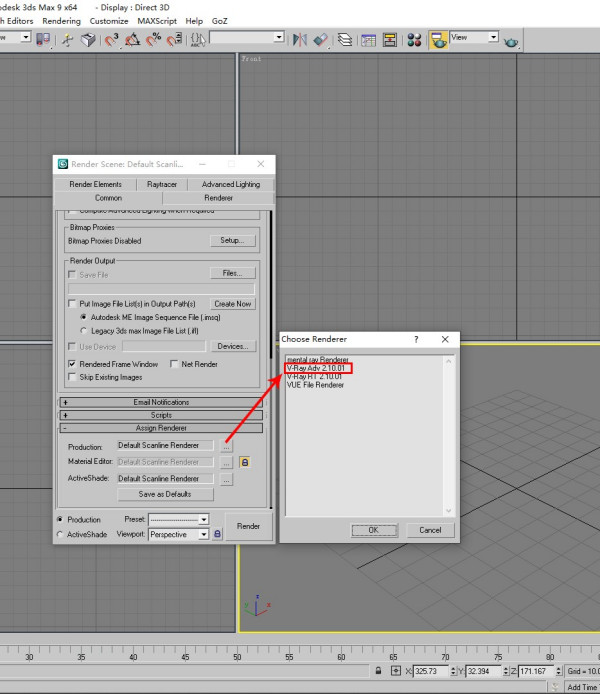Open the render type View dropdown
Screen dimensions: 600x694
tap(474, 37)
